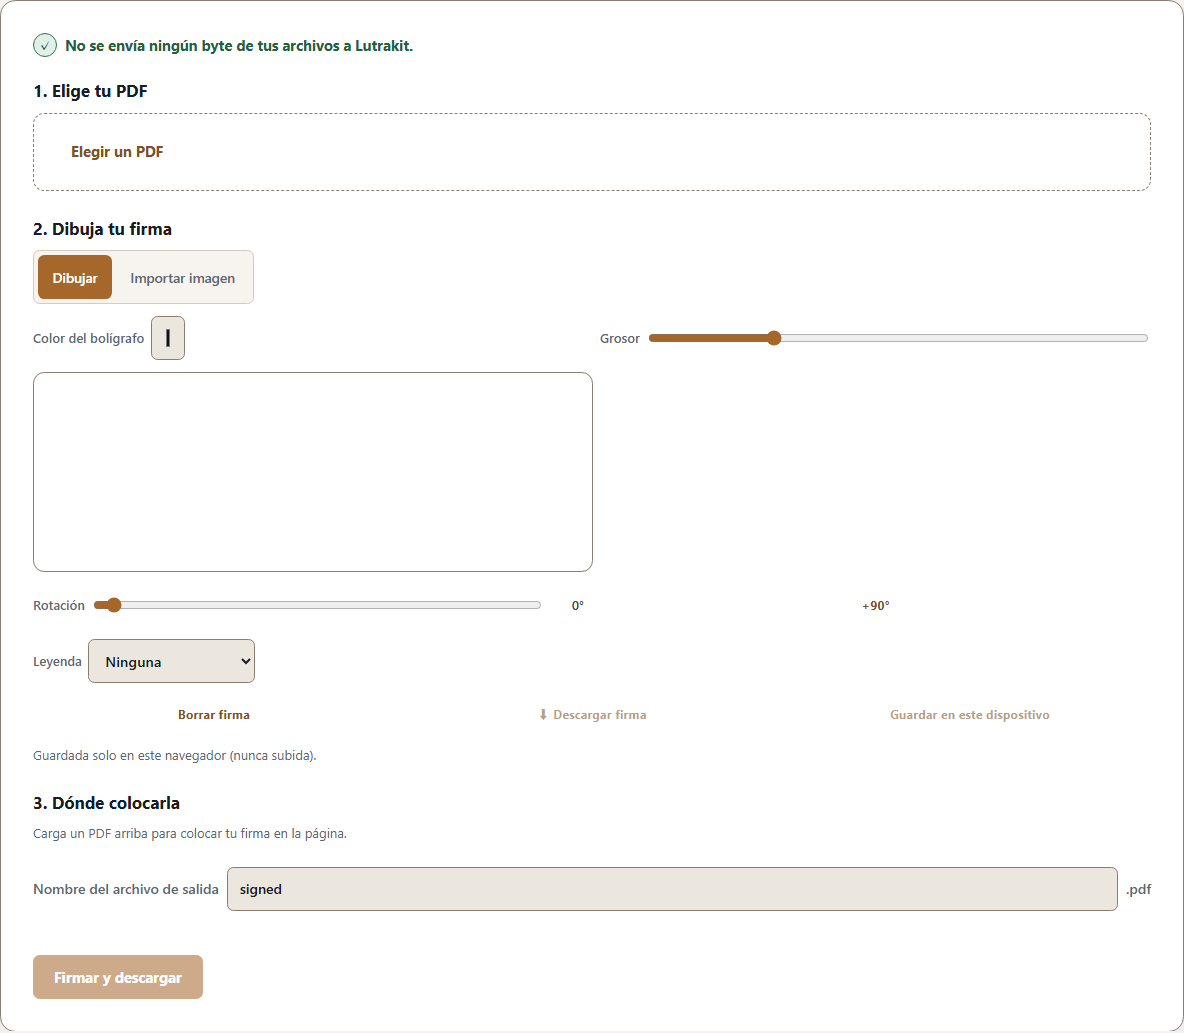The image size is (1184, 1033).
Task: Click Borrar firma to clear signature
Action: tap(214, 714)
